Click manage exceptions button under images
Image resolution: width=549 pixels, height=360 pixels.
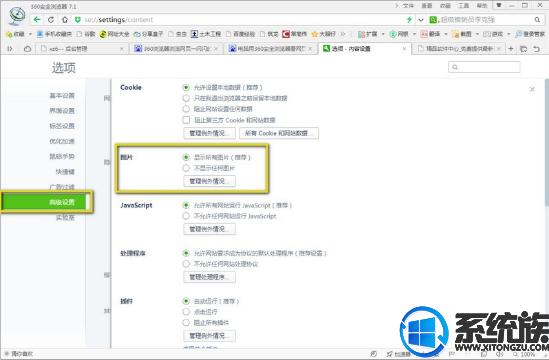[x=209, y=181]
